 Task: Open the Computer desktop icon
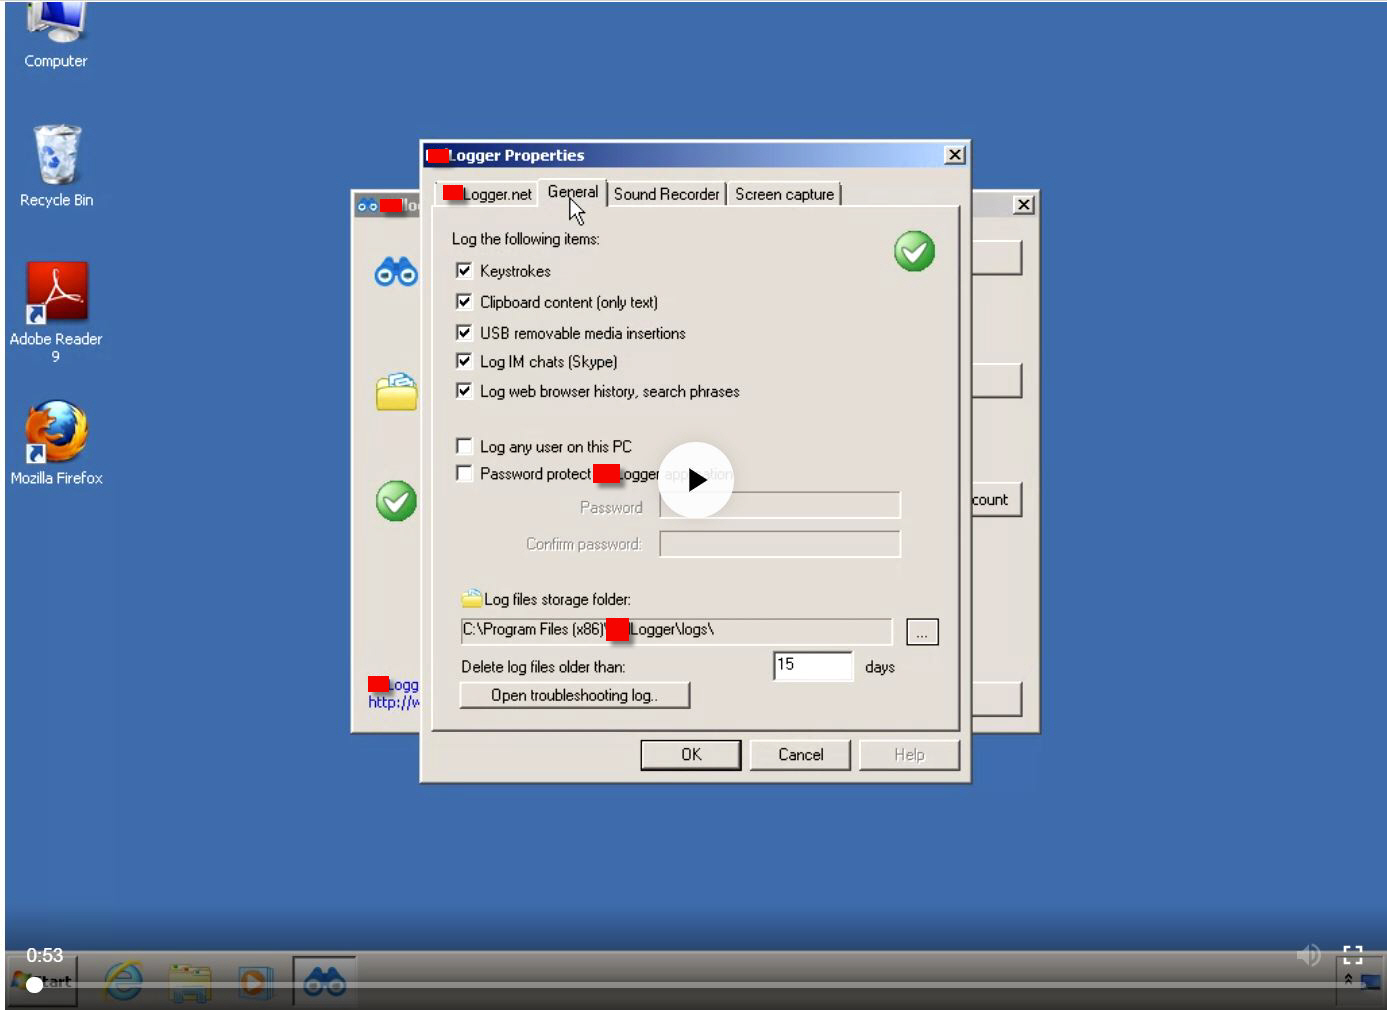tap(56, 36)
